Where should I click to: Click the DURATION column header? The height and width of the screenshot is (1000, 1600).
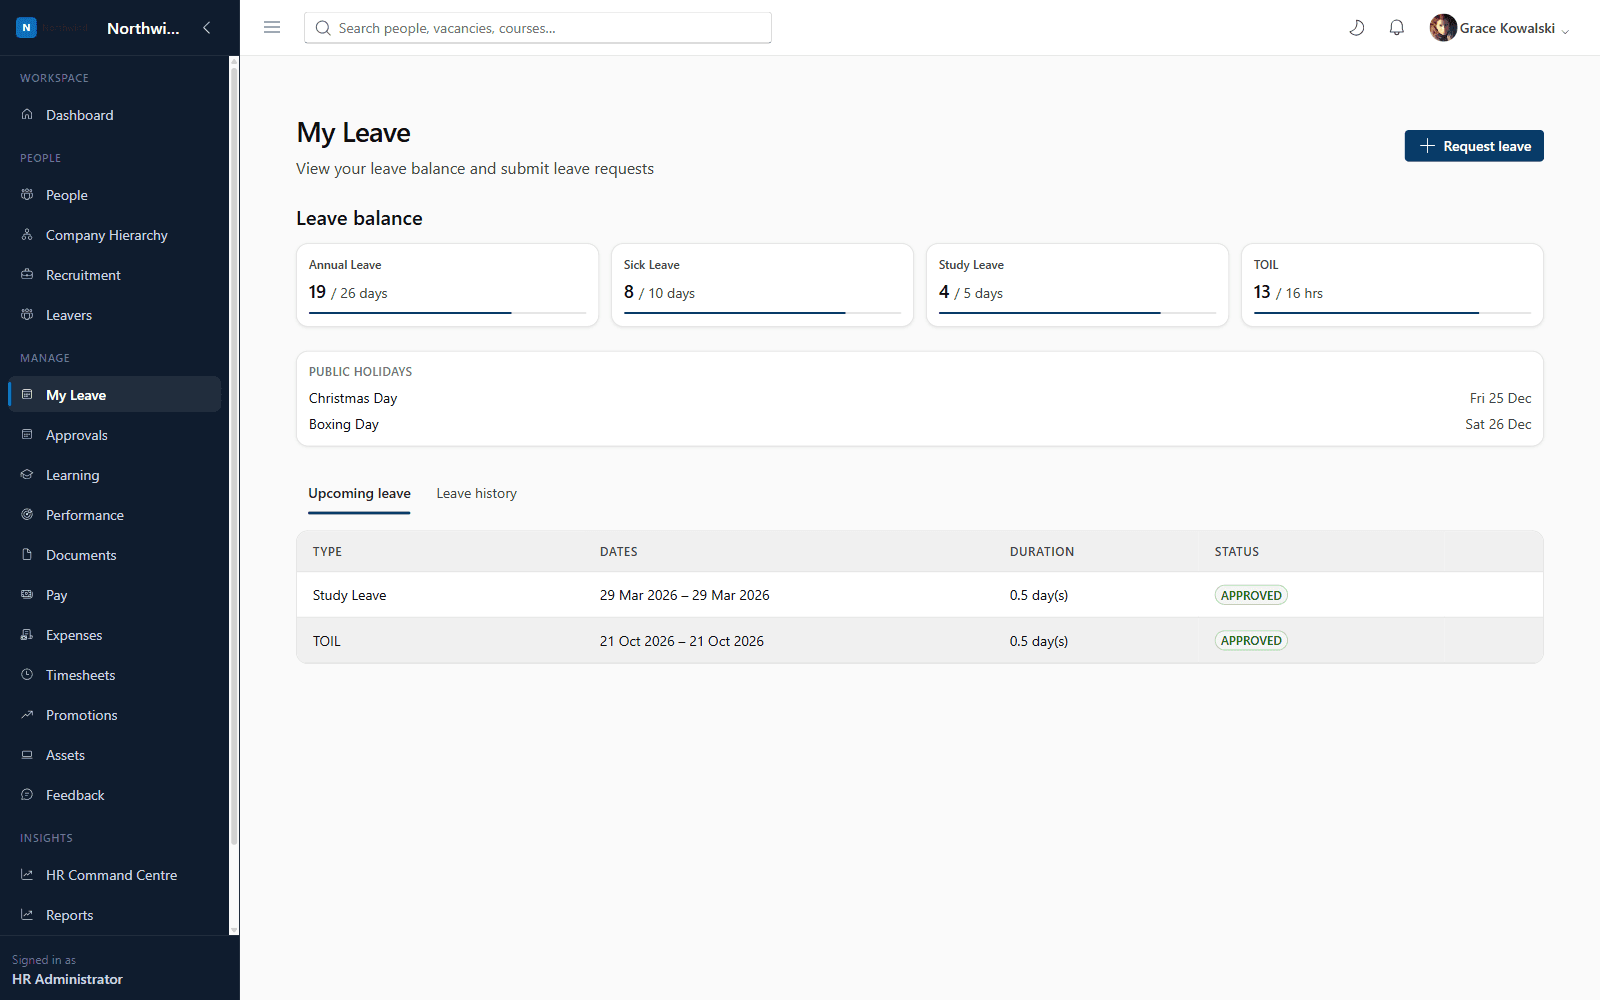pos(1042,552)
